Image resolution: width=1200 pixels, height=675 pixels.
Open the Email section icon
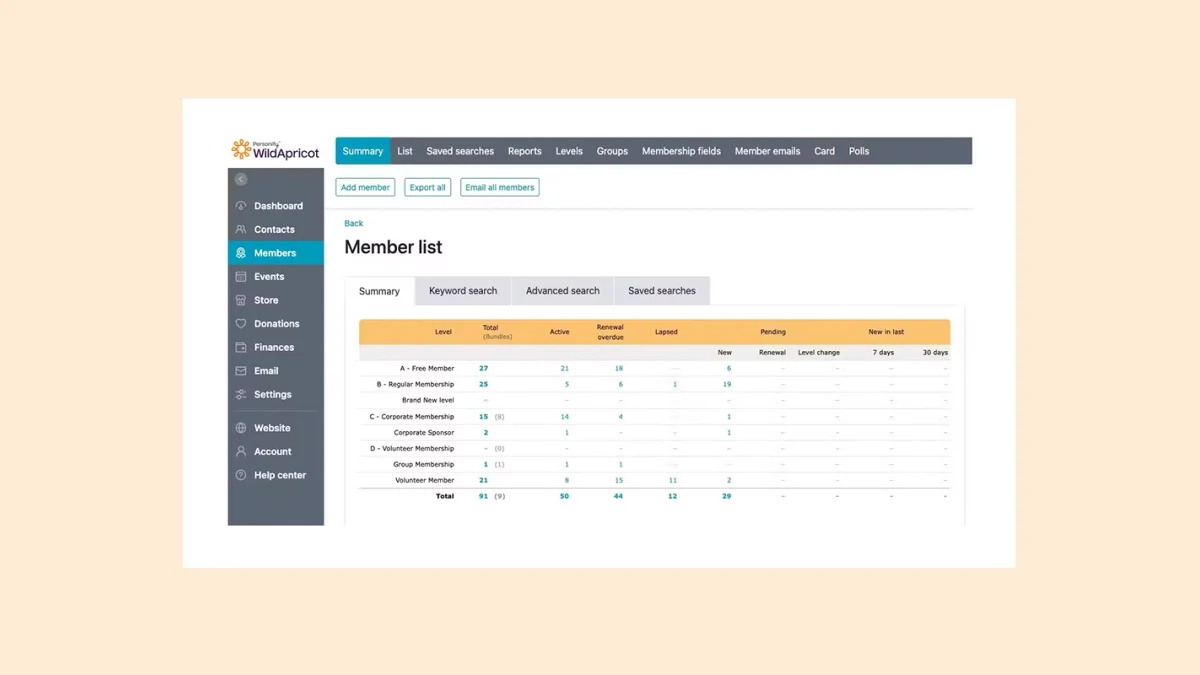click(241, 371)
